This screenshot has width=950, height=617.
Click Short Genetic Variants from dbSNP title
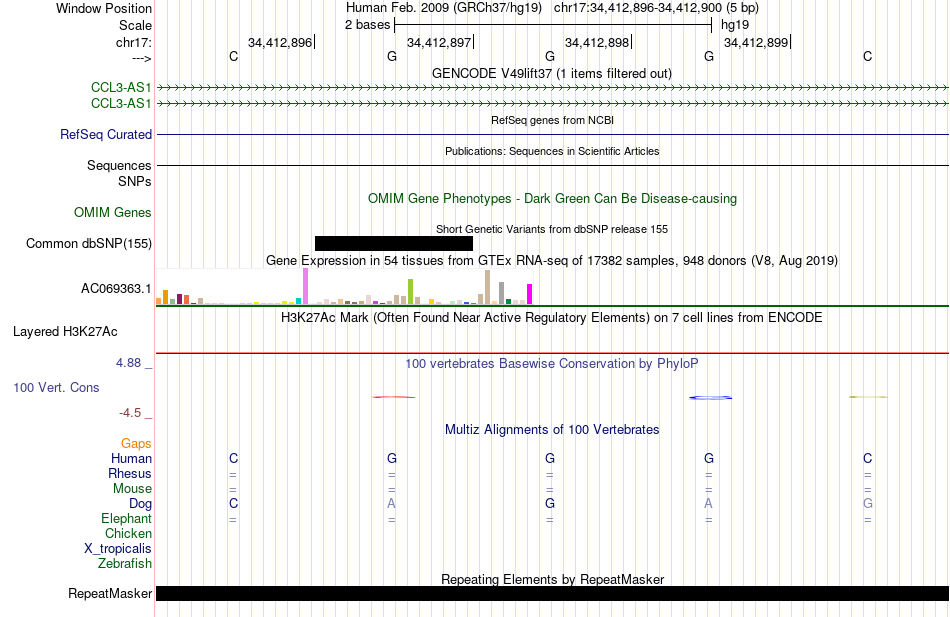click(552, 229)
